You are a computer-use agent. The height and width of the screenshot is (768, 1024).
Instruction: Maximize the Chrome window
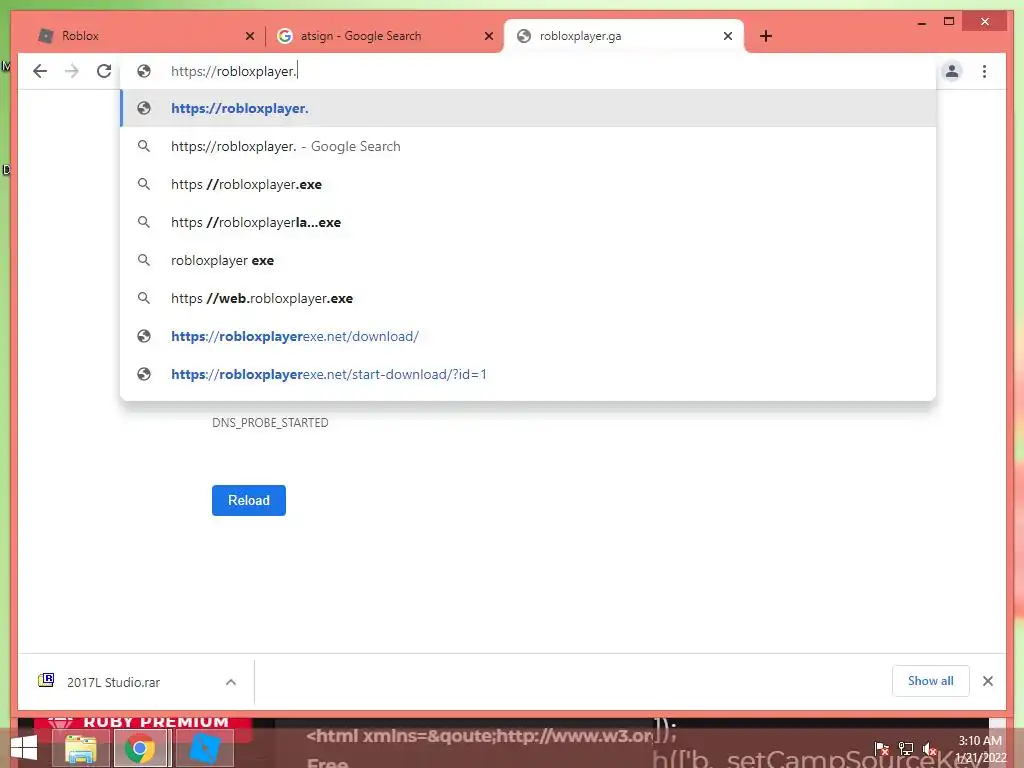(x=949, y=22)
